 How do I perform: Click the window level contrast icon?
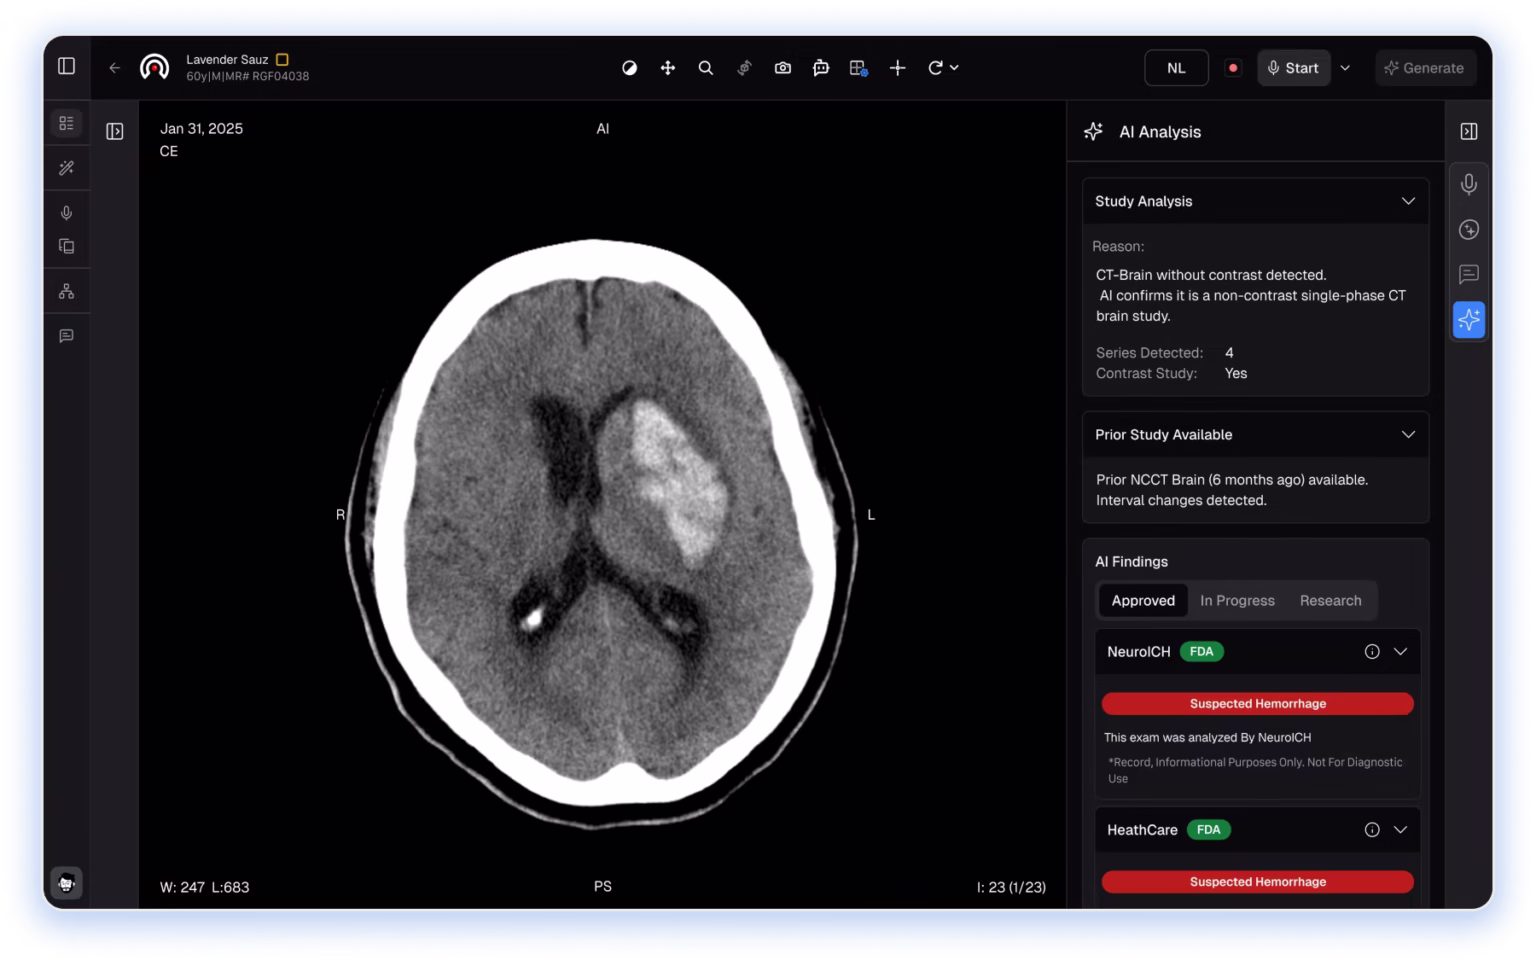(x=629, y=68)
